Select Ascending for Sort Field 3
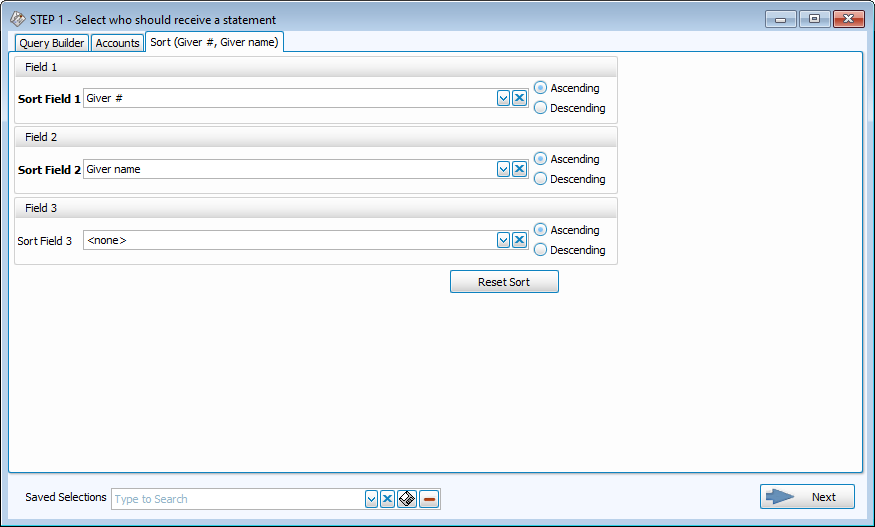This screenshot has height=527, width=875. point(541,230)
